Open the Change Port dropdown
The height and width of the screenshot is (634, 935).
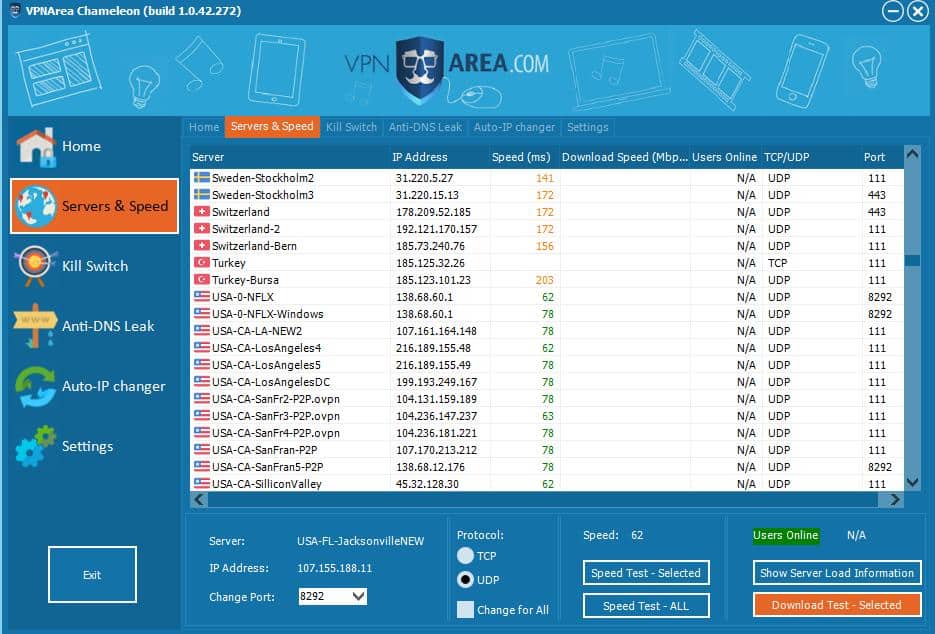click(358, 596)
